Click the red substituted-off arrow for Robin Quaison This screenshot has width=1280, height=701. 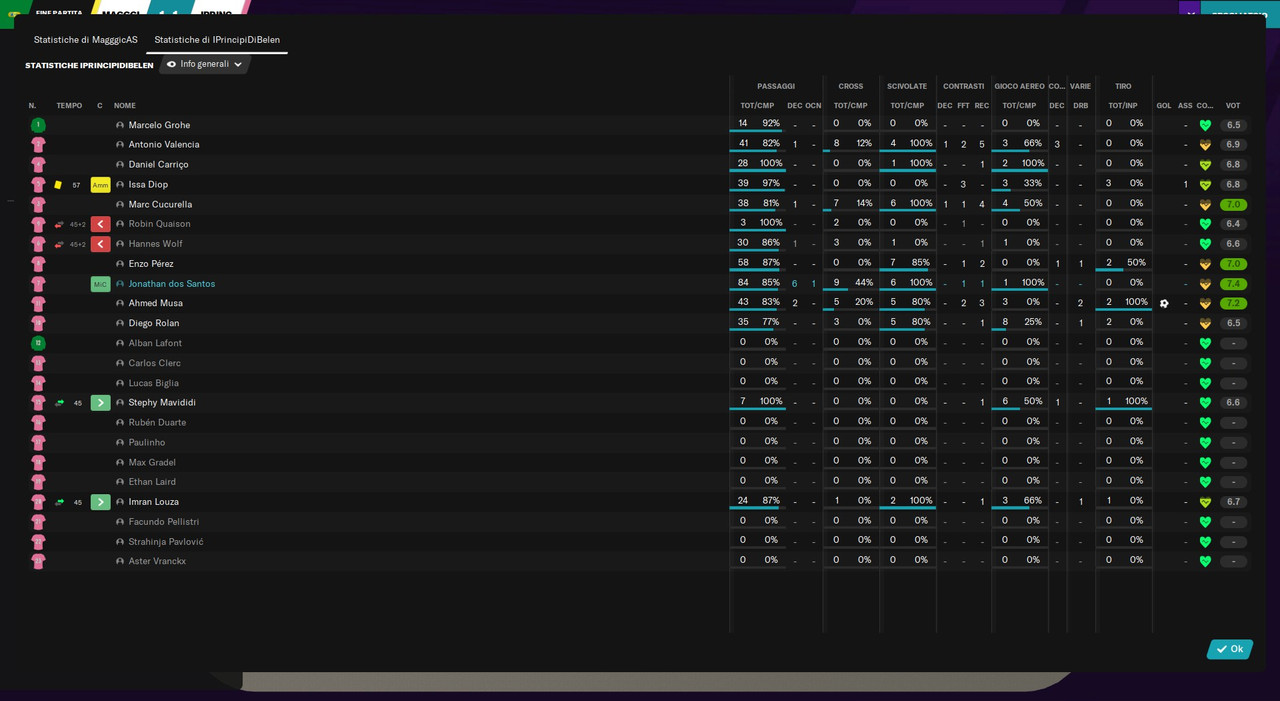(100, 224)
